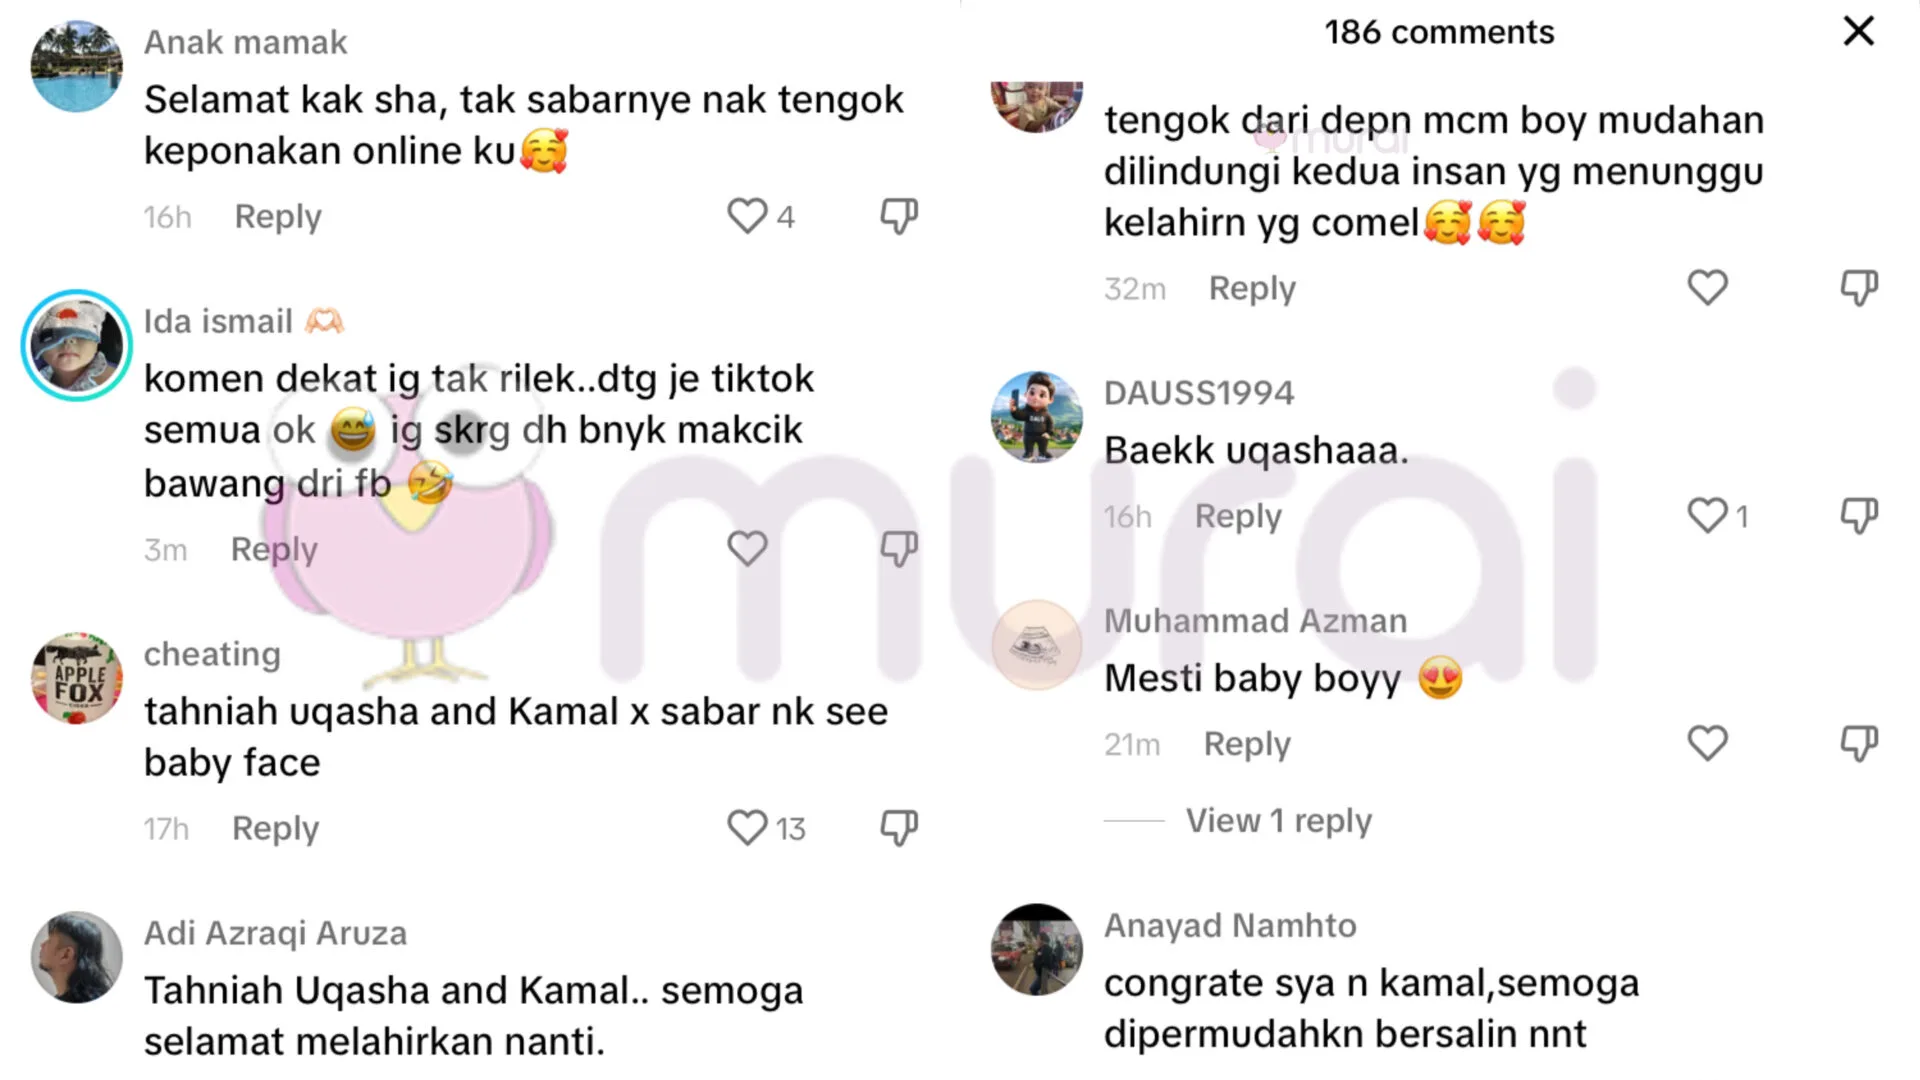Image resolution: width=1920 pixels, height=1080 pixels.
Task: Like the cheating user's comment with 13 likes
Action: pyautogui.click(x=747, y=828)
